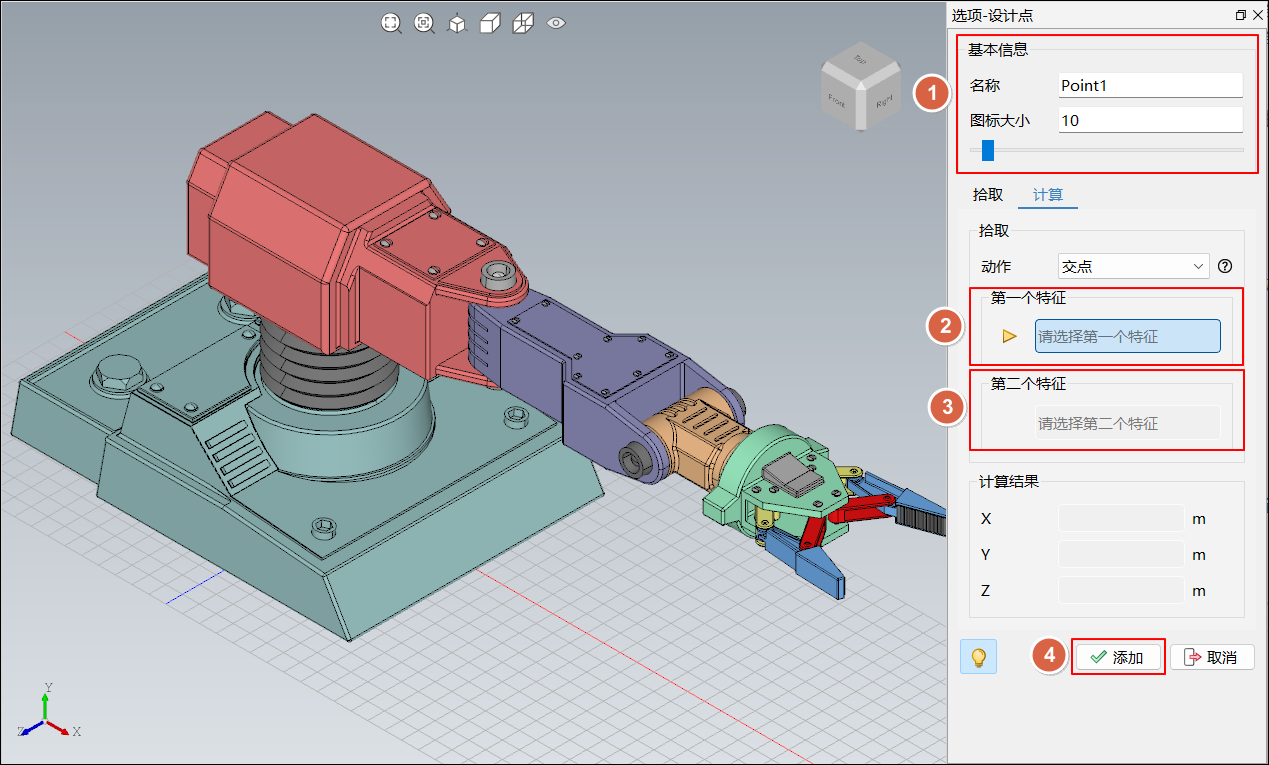The image size is (1269, 765).
Task: Click the help question mark icon
Action: (1224, 267)
